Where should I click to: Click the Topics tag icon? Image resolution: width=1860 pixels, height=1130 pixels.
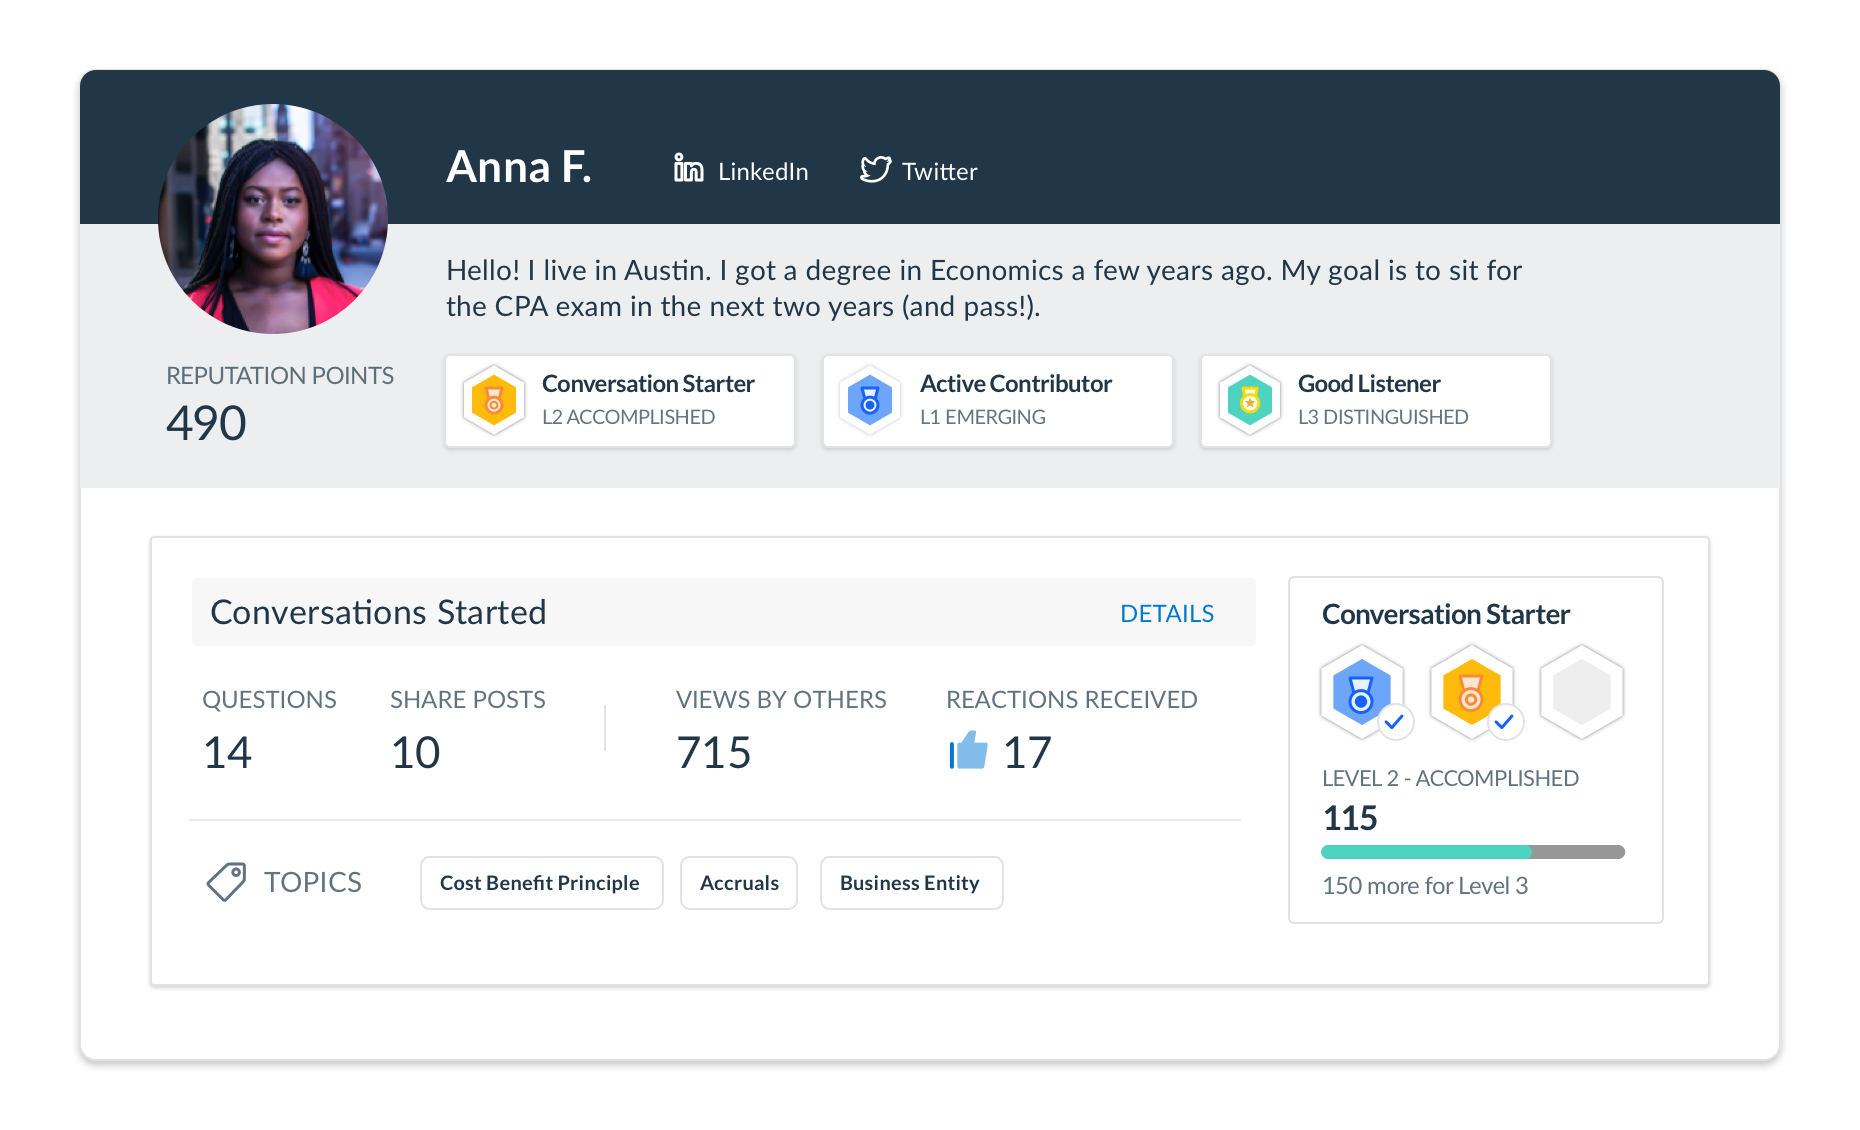click(x=227, y=881)
